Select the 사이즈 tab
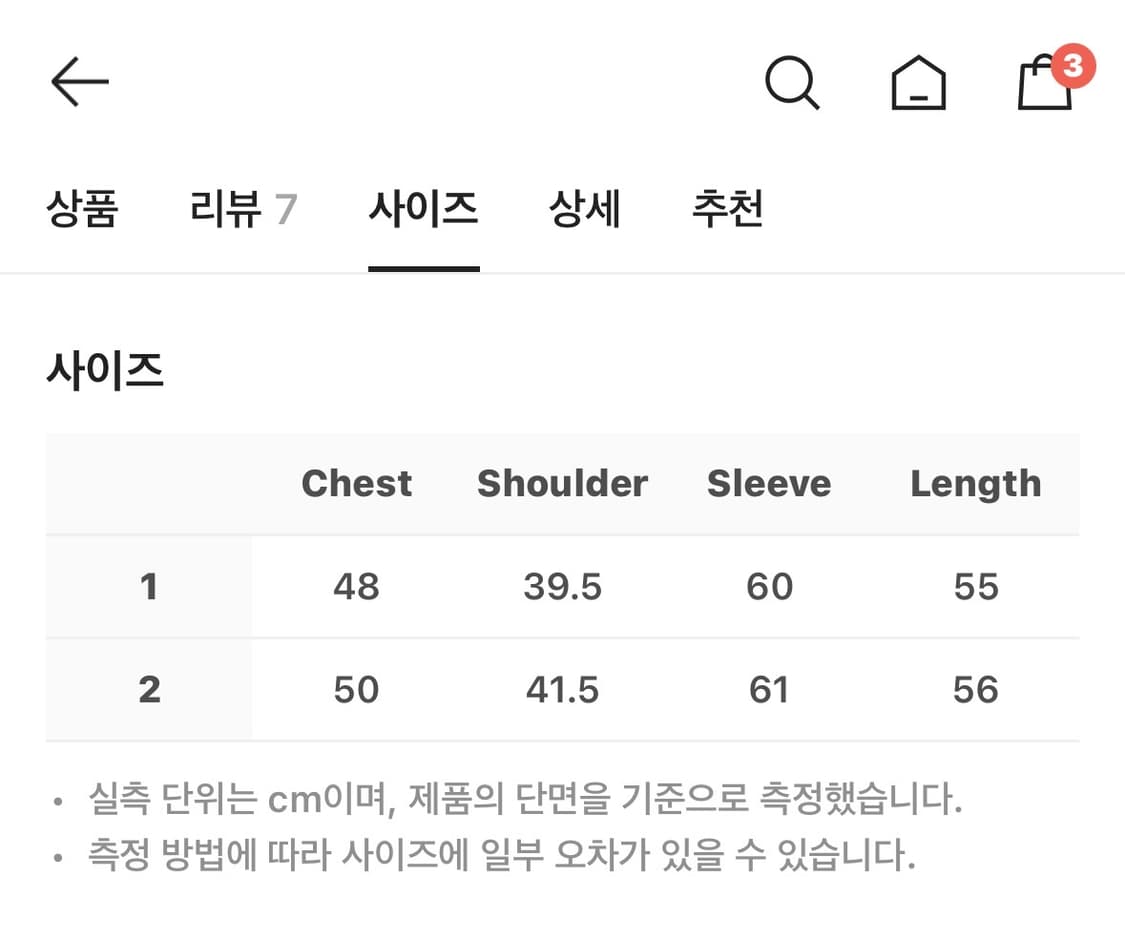This screenshot has width=1125, height=940. 424,209
